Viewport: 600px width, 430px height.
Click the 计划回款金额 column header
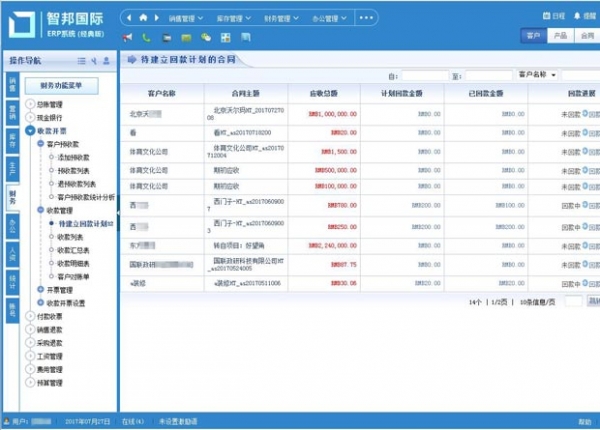tap(402, 93)
